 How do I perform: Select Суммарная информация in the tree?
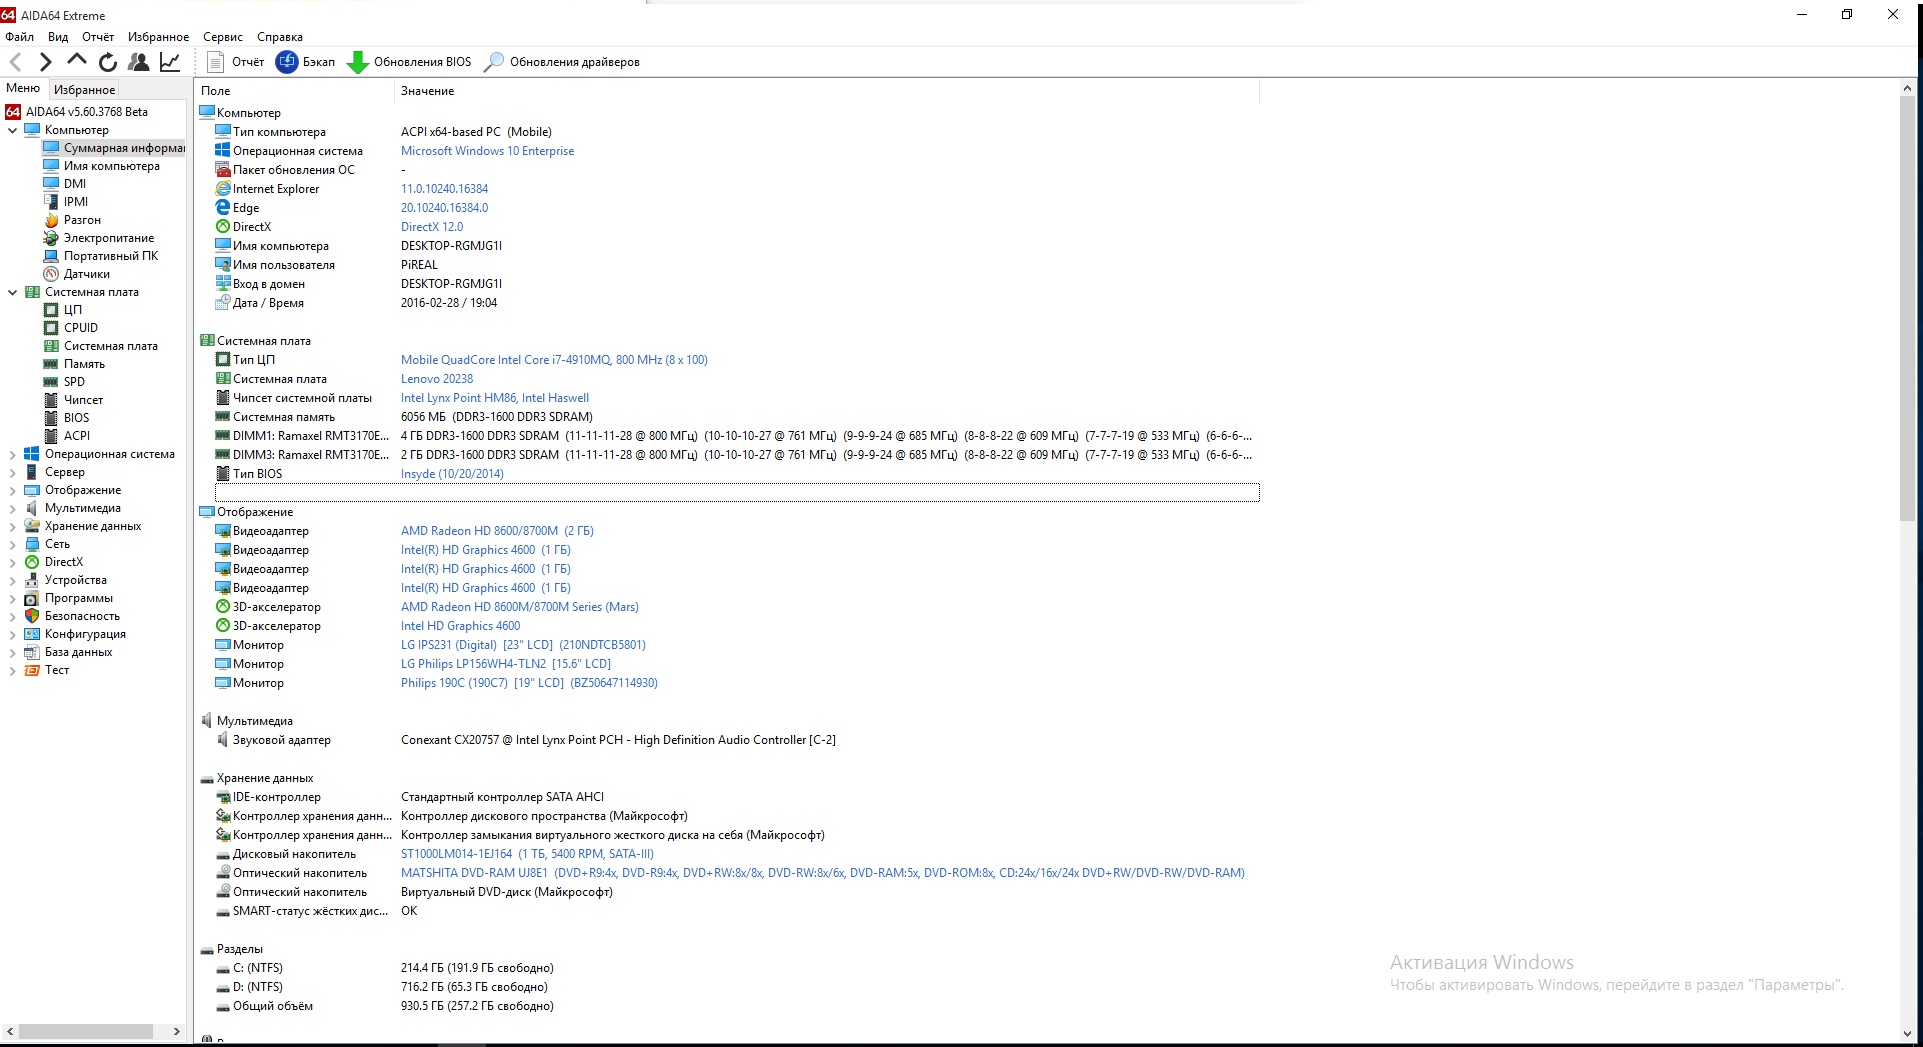pos(114,148)
